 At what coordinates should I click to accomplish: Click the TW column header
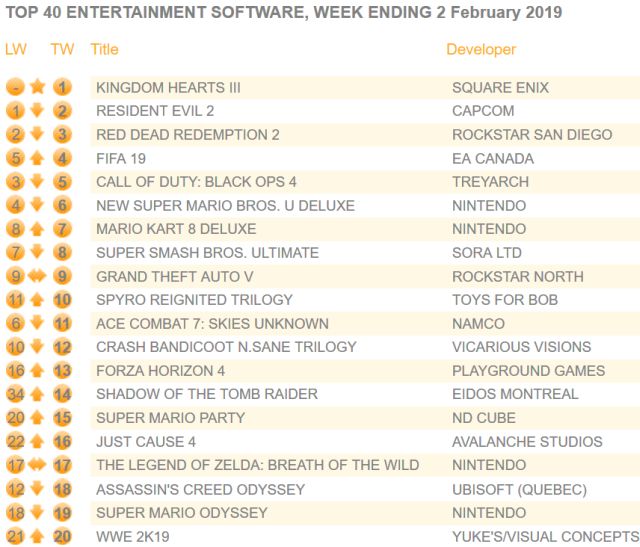[62, 49]
